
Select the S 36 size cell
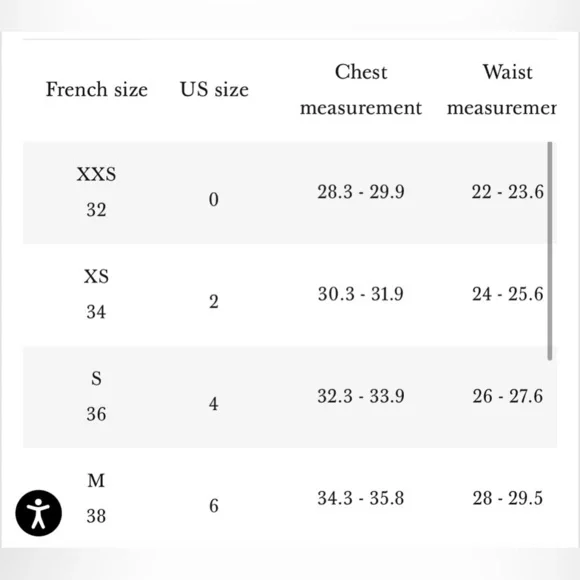click(x=96, y=396)
